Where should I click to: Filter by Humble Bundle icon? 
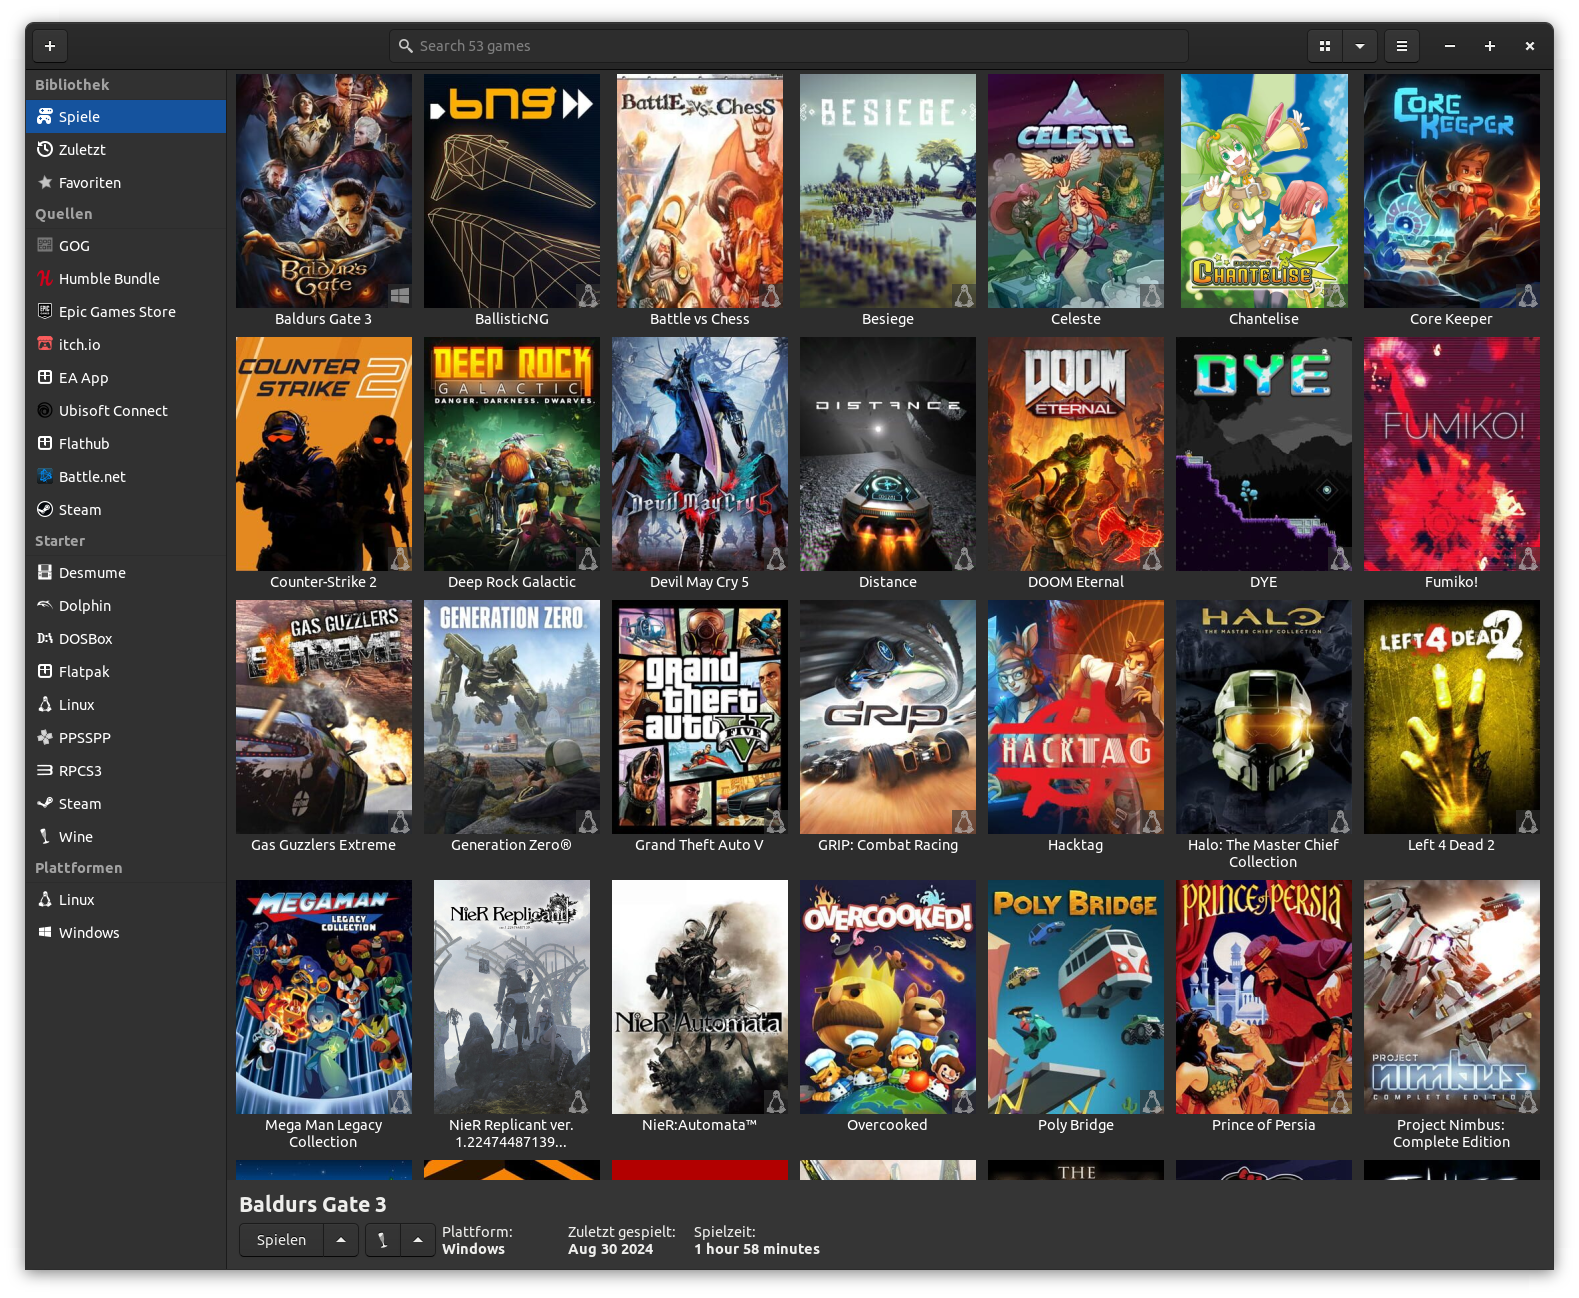45,279
